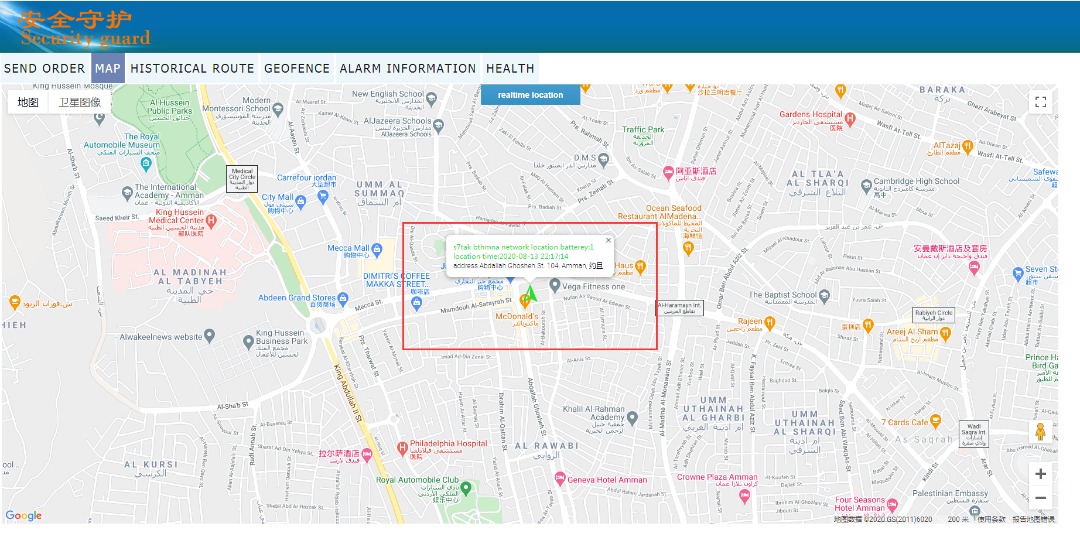The height and width of the screenshot is (540, 1080).
Task: Close the location info popup
Action: pos(608,240)
